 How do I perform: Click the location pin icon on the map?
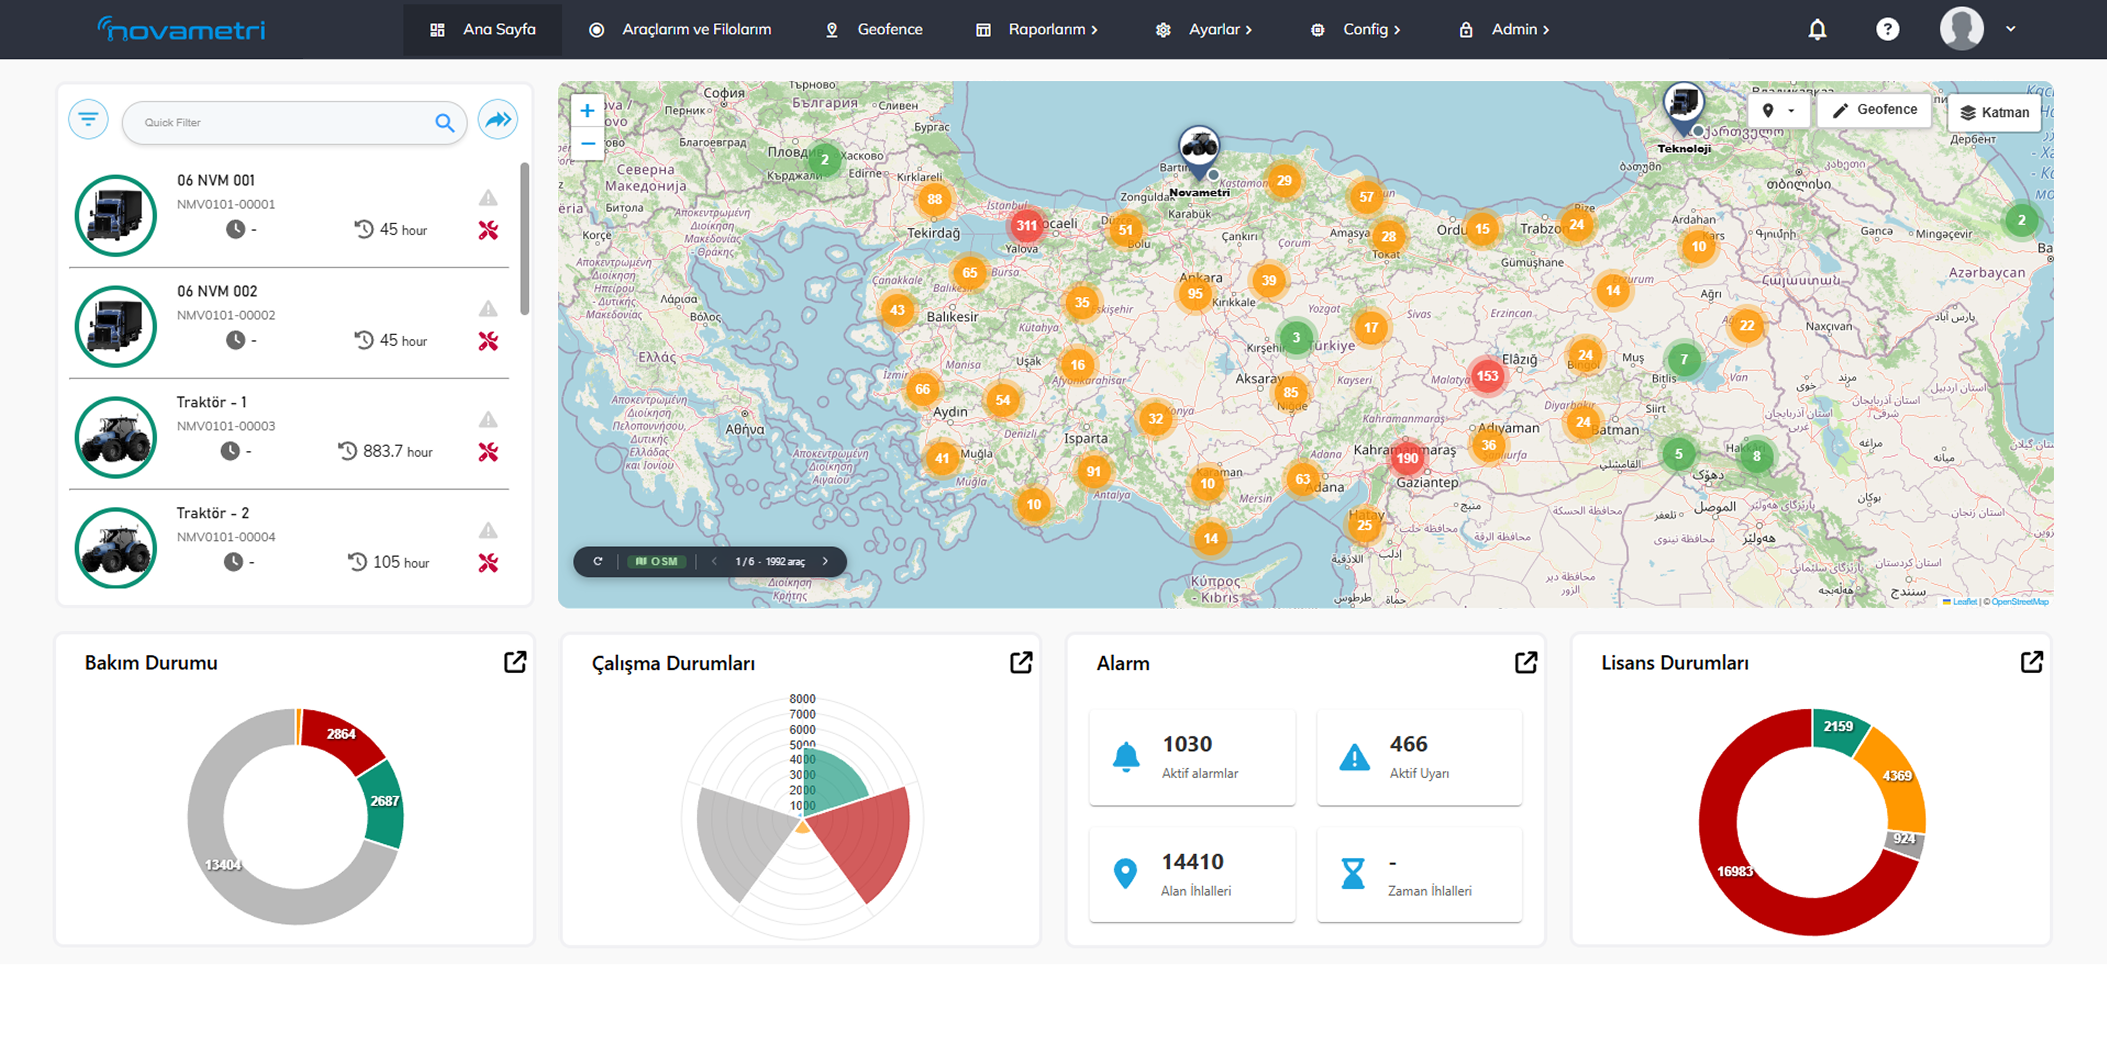[1768, 110]
